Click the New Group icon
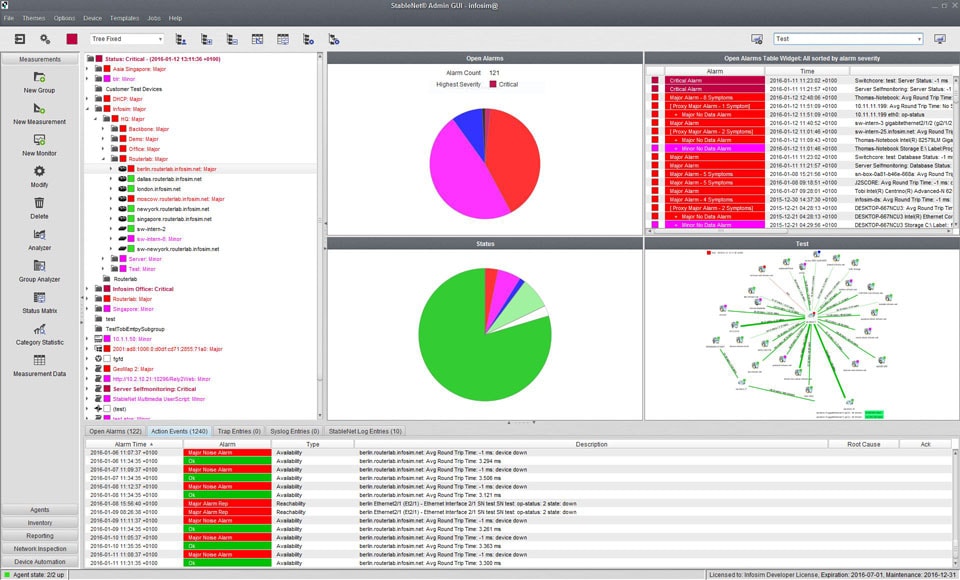 (x=40, y=78)
